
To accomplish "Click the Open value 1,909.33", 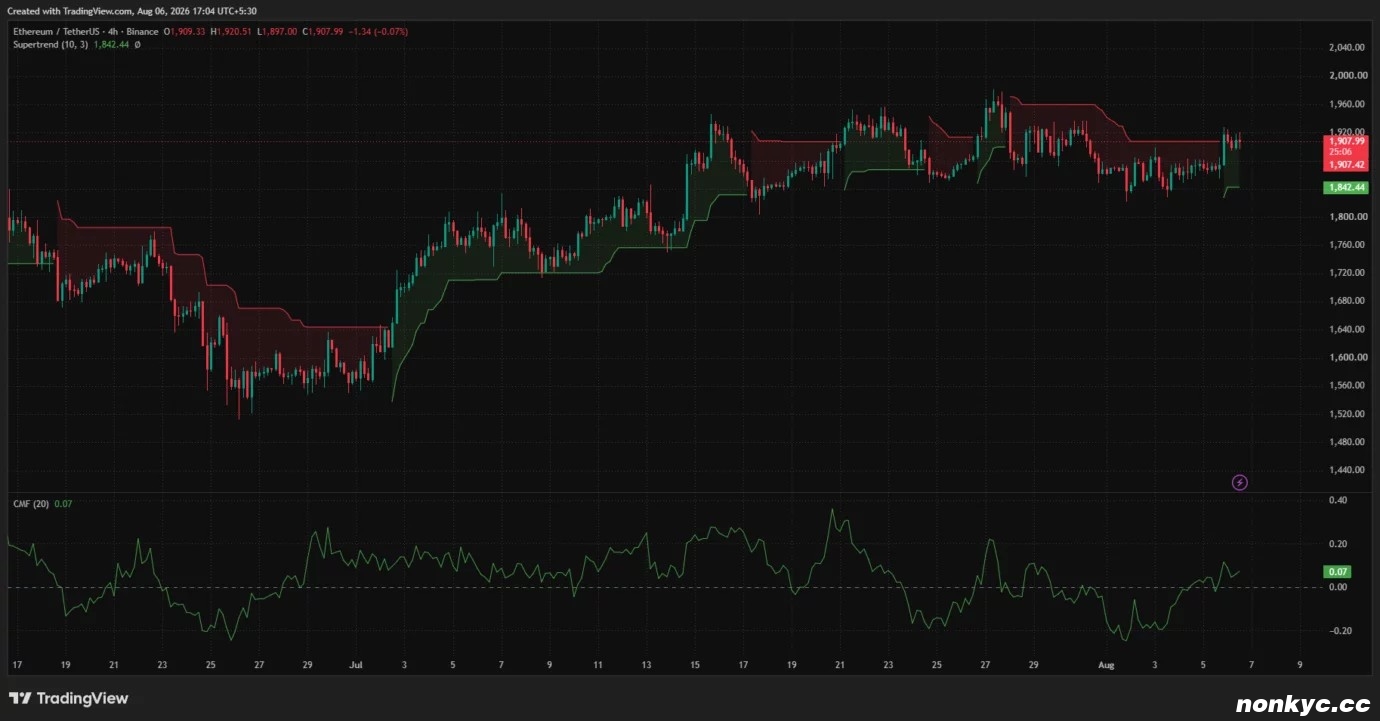I will (187, 32).
